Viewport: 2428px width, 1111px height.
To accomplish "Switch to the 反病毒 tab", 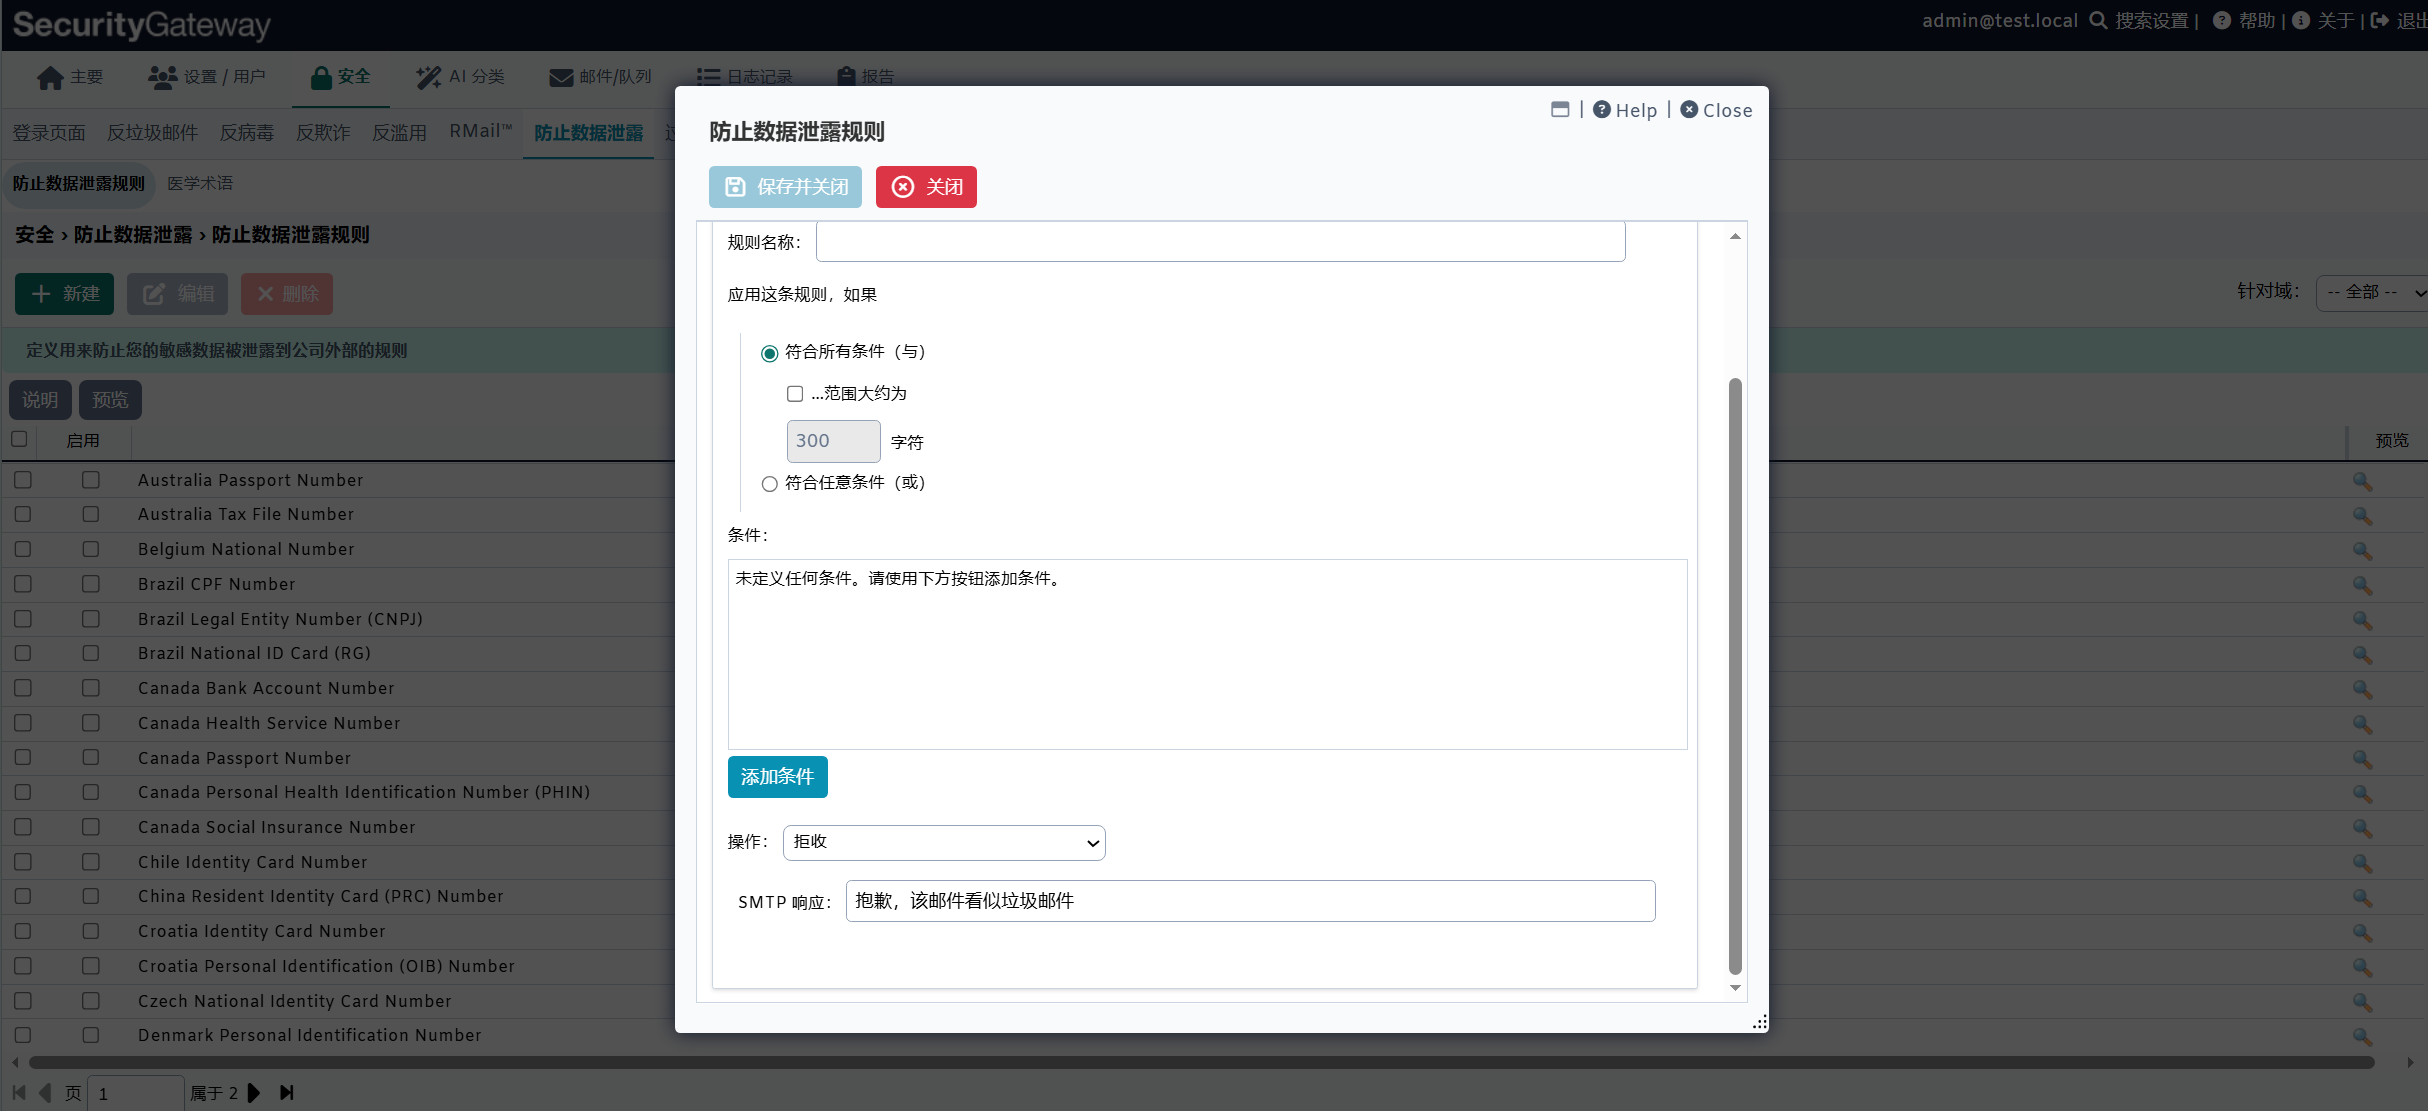I will tap(246, 133).
